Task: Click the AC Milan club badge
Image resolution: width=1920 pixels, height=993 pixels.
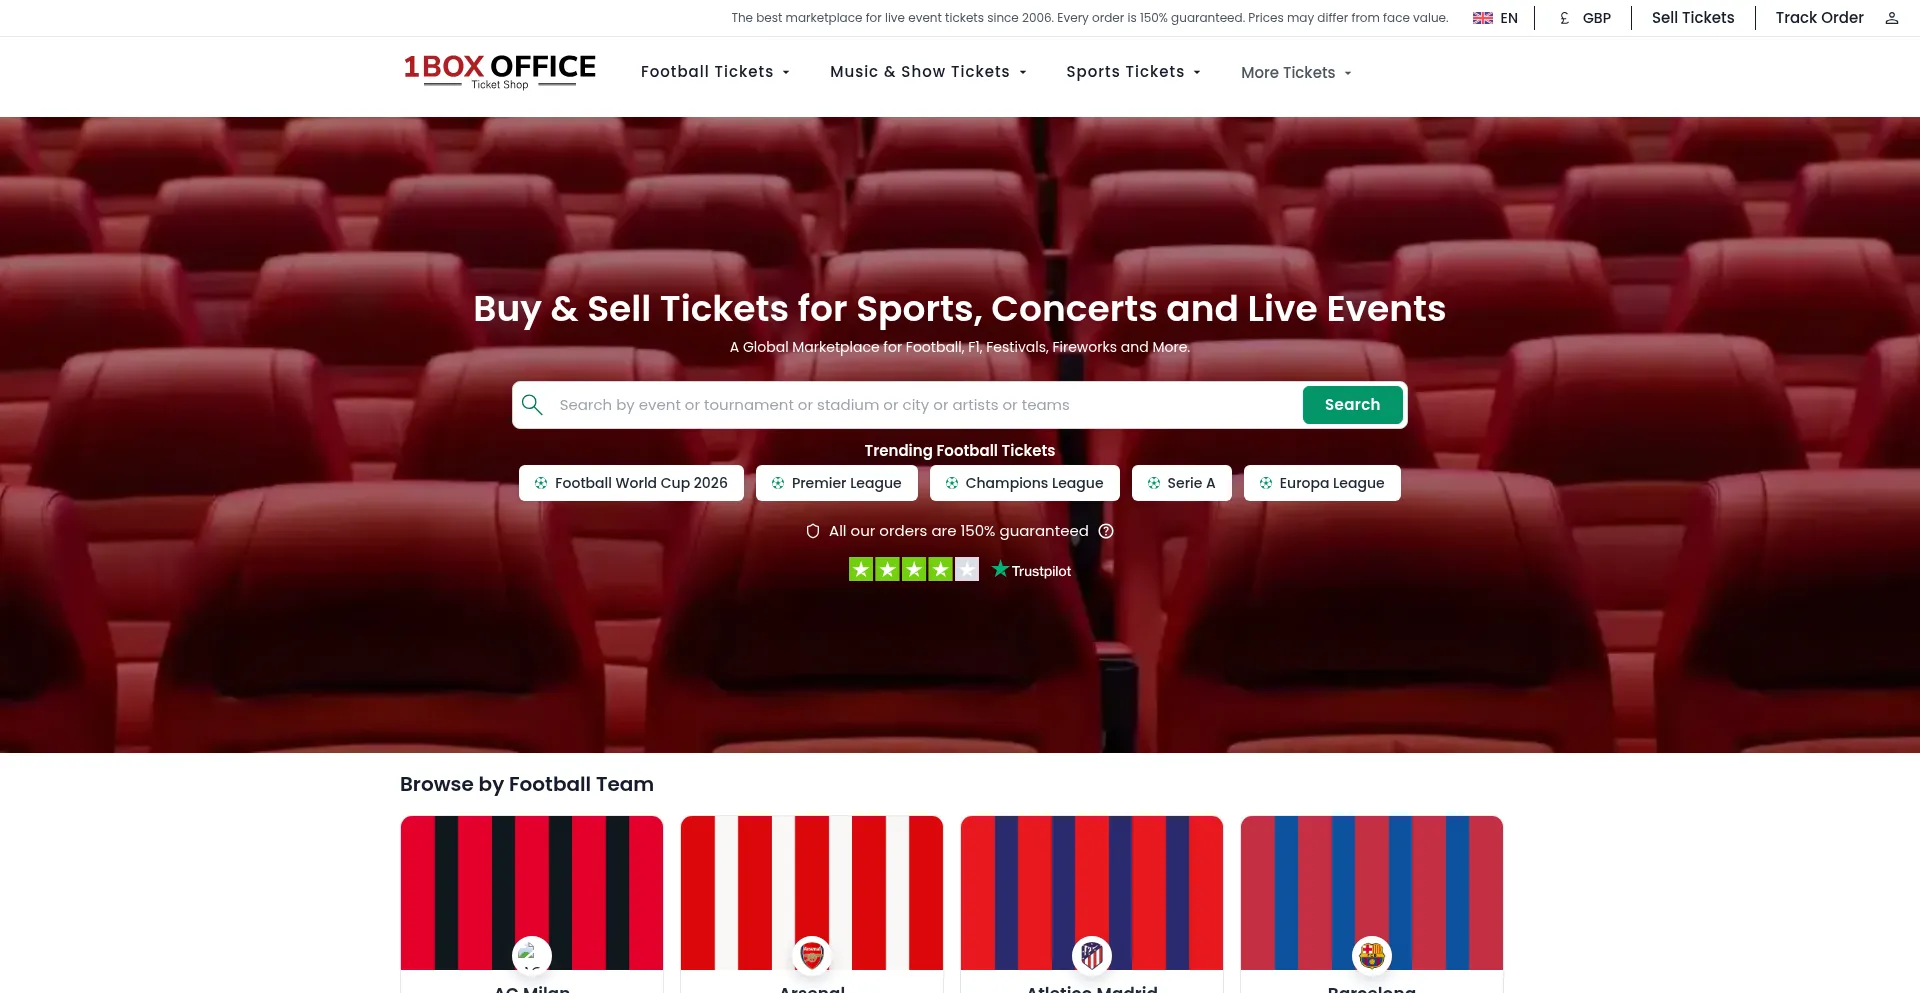Action: (532, 955)
